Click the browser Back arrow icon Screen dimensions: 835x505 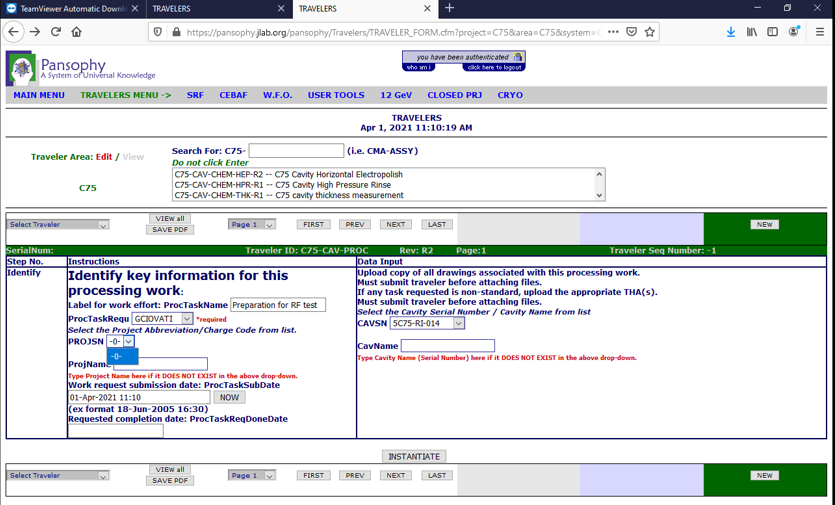tap(14, 32)
